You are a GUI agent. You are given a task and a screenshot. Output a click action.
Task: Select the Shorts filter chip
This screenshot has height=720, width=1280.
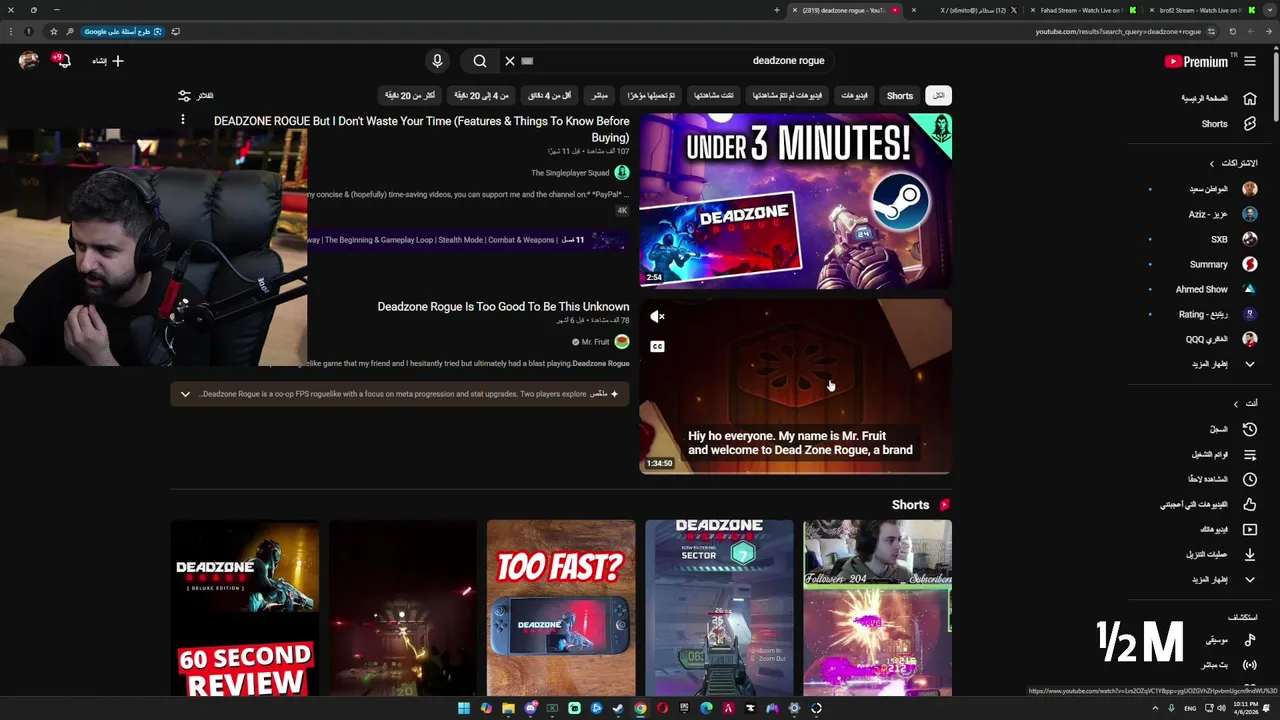[900, 96]
